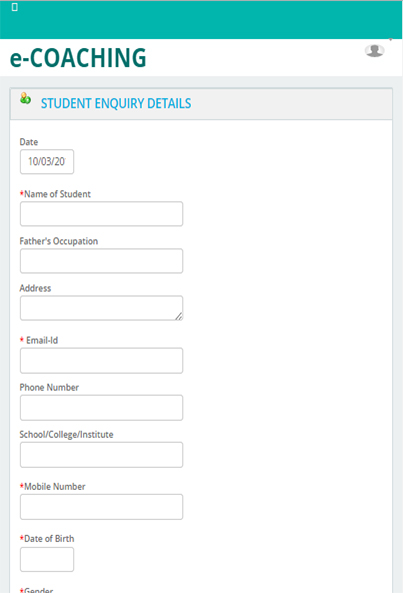Click into the Mobile Number input box
403x593 pixels.
(101, 507)
